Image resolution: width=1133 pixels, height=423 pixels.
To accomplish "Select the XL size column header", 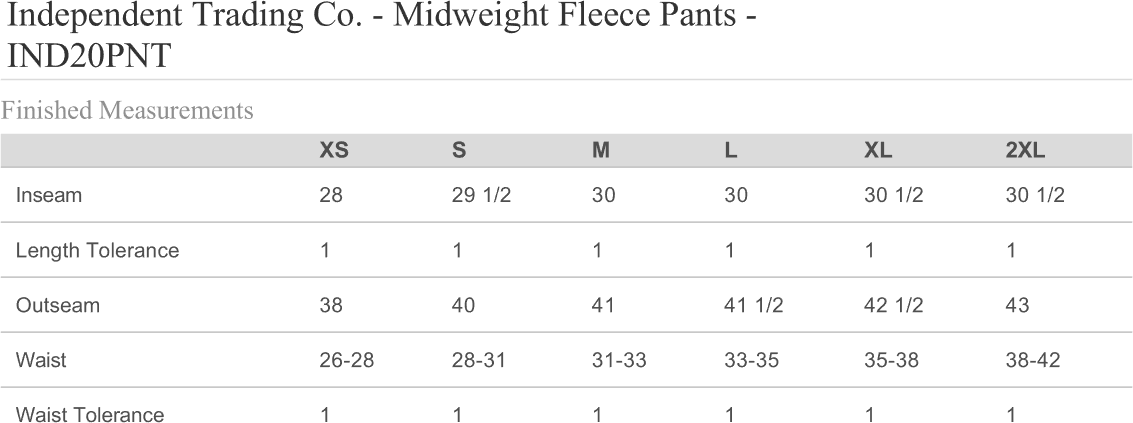I will click(878, 151).
